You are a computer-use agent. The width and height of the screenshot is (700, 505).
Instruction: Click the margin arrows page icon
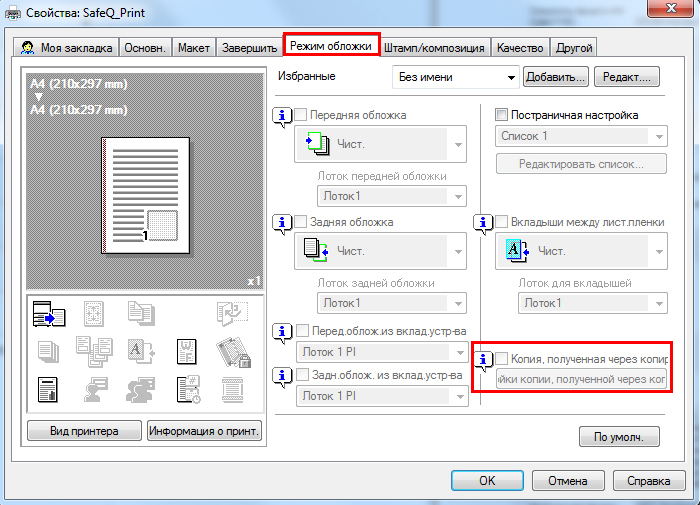94,313
